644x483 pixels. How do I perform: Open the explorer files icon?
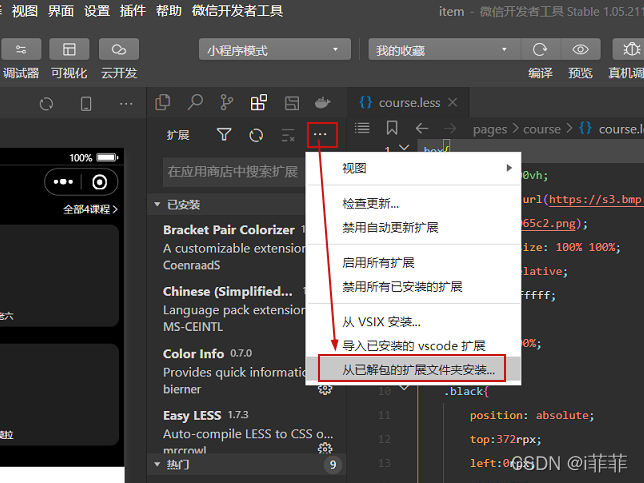coord(163,103)
